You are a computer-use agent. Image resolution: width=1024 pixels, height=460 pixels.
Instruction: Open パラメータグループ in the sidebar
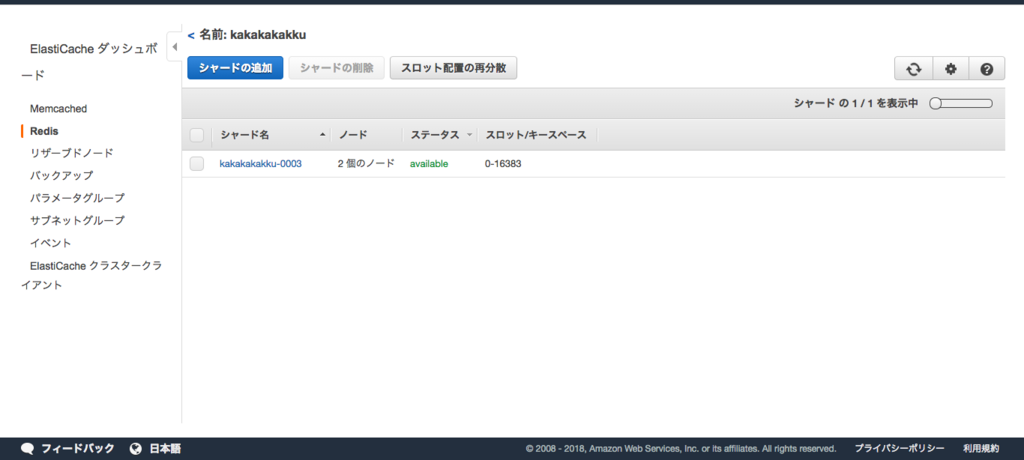[x=77, y=197]
